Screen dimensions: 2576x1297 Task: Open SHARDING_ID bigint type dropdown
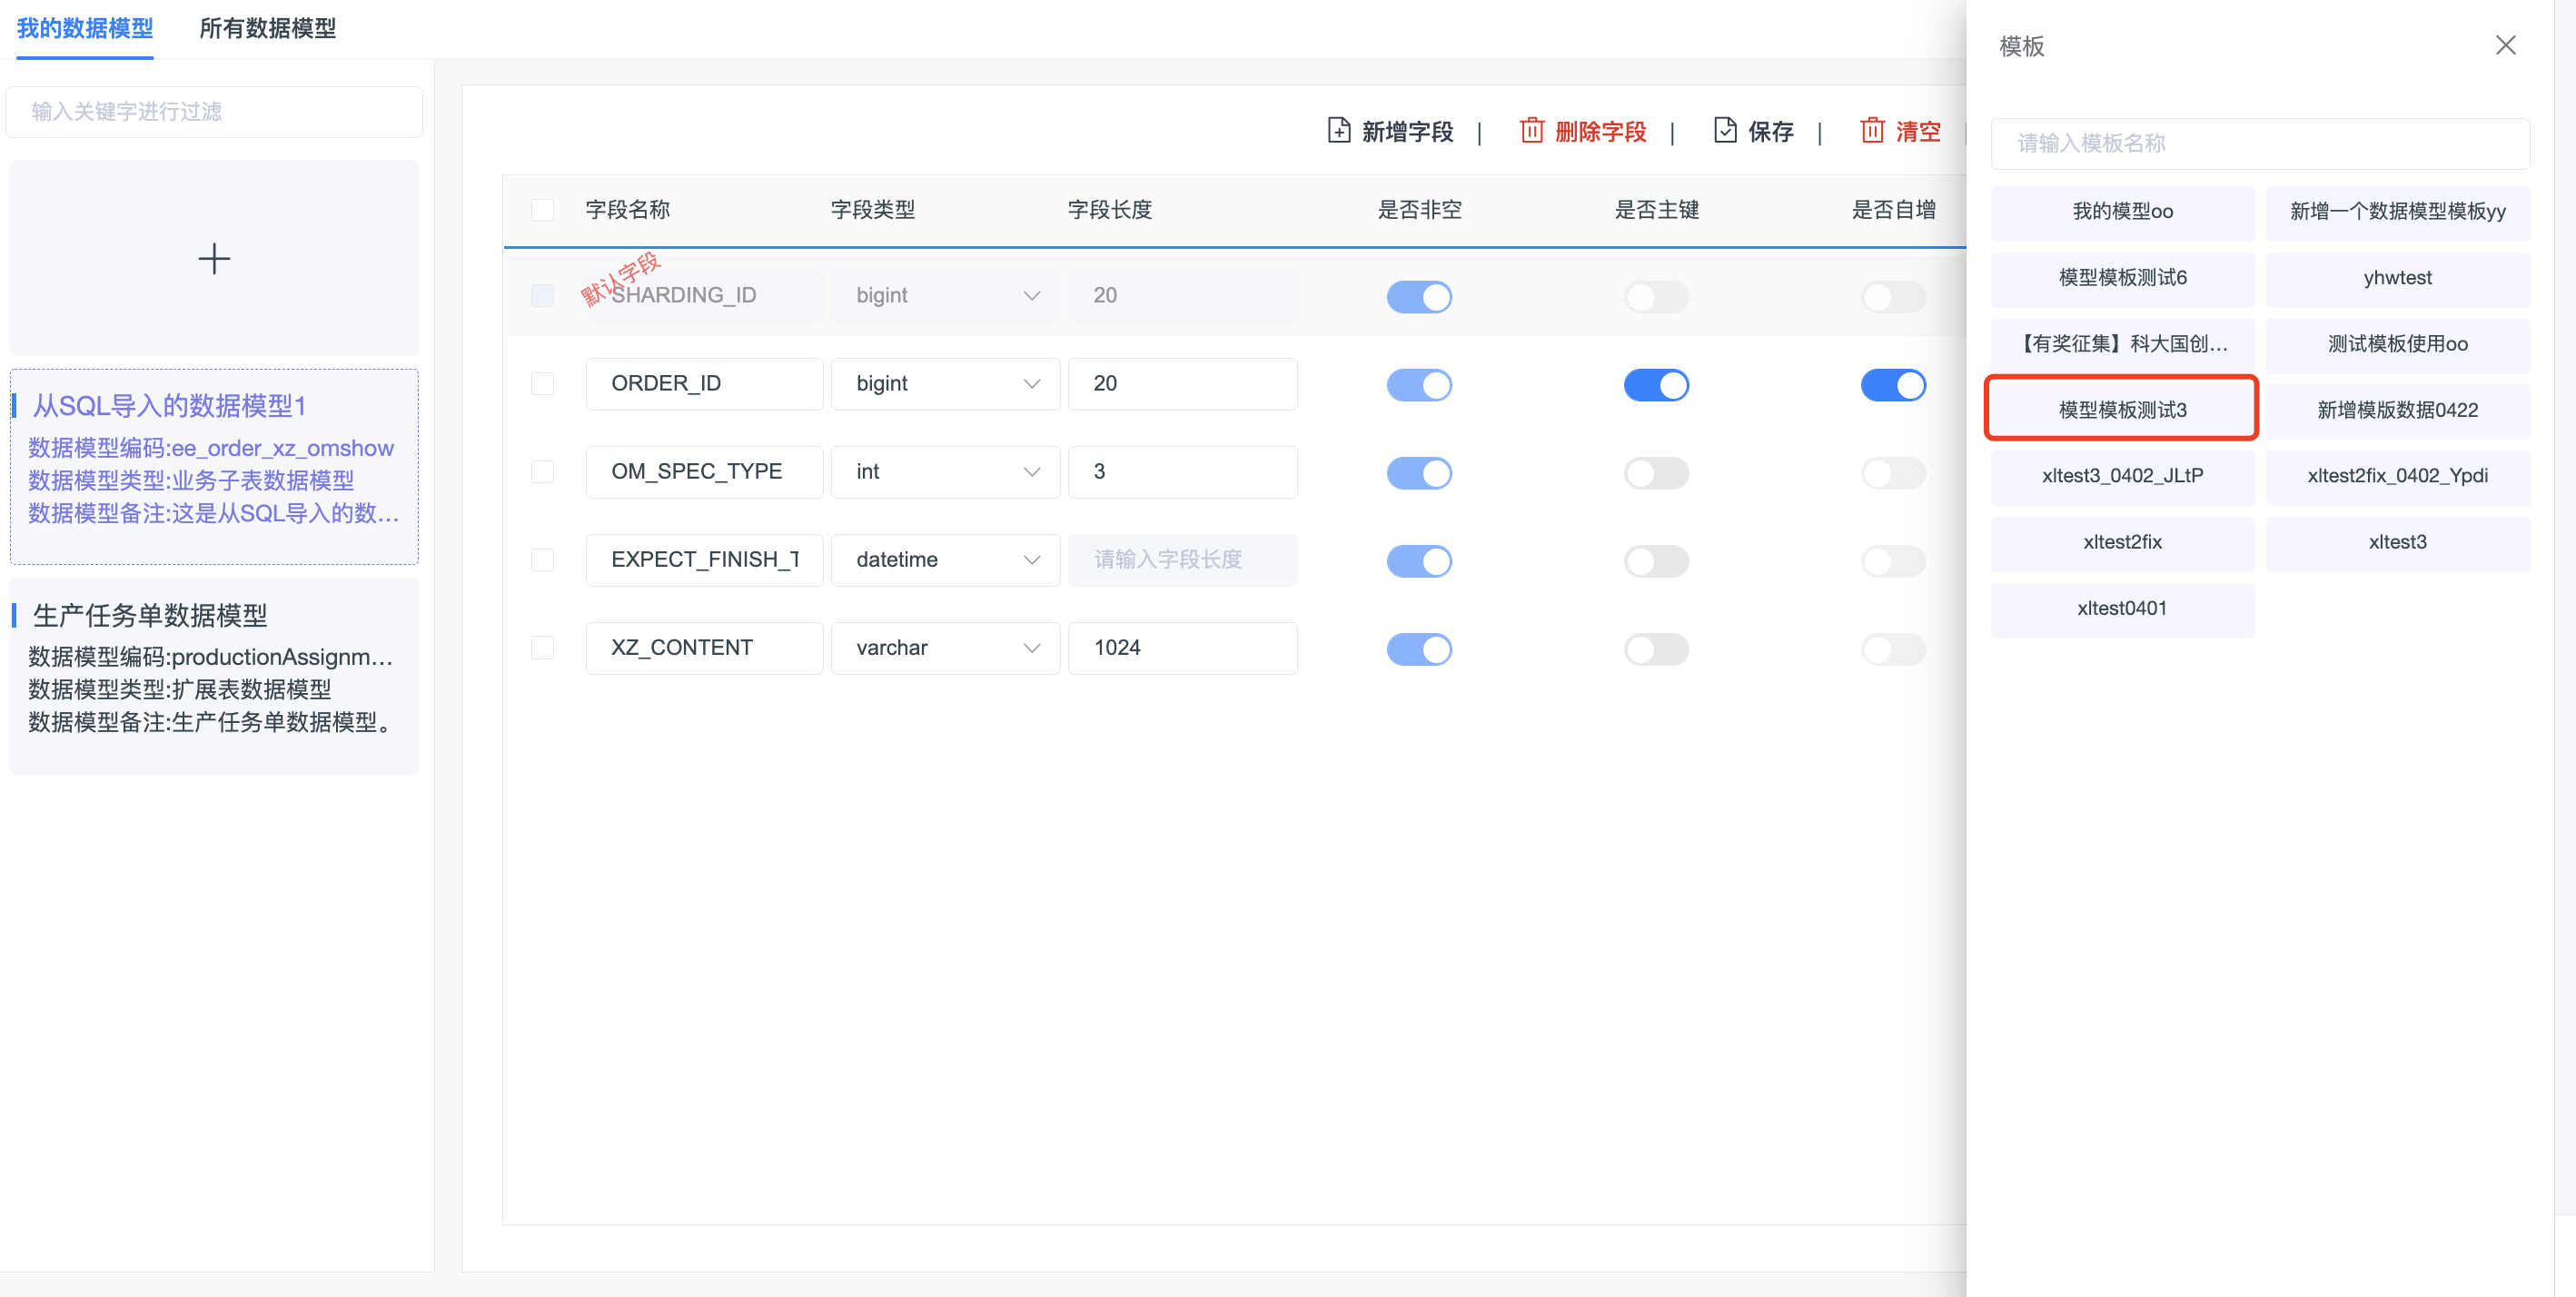click(x=945, y=296)
